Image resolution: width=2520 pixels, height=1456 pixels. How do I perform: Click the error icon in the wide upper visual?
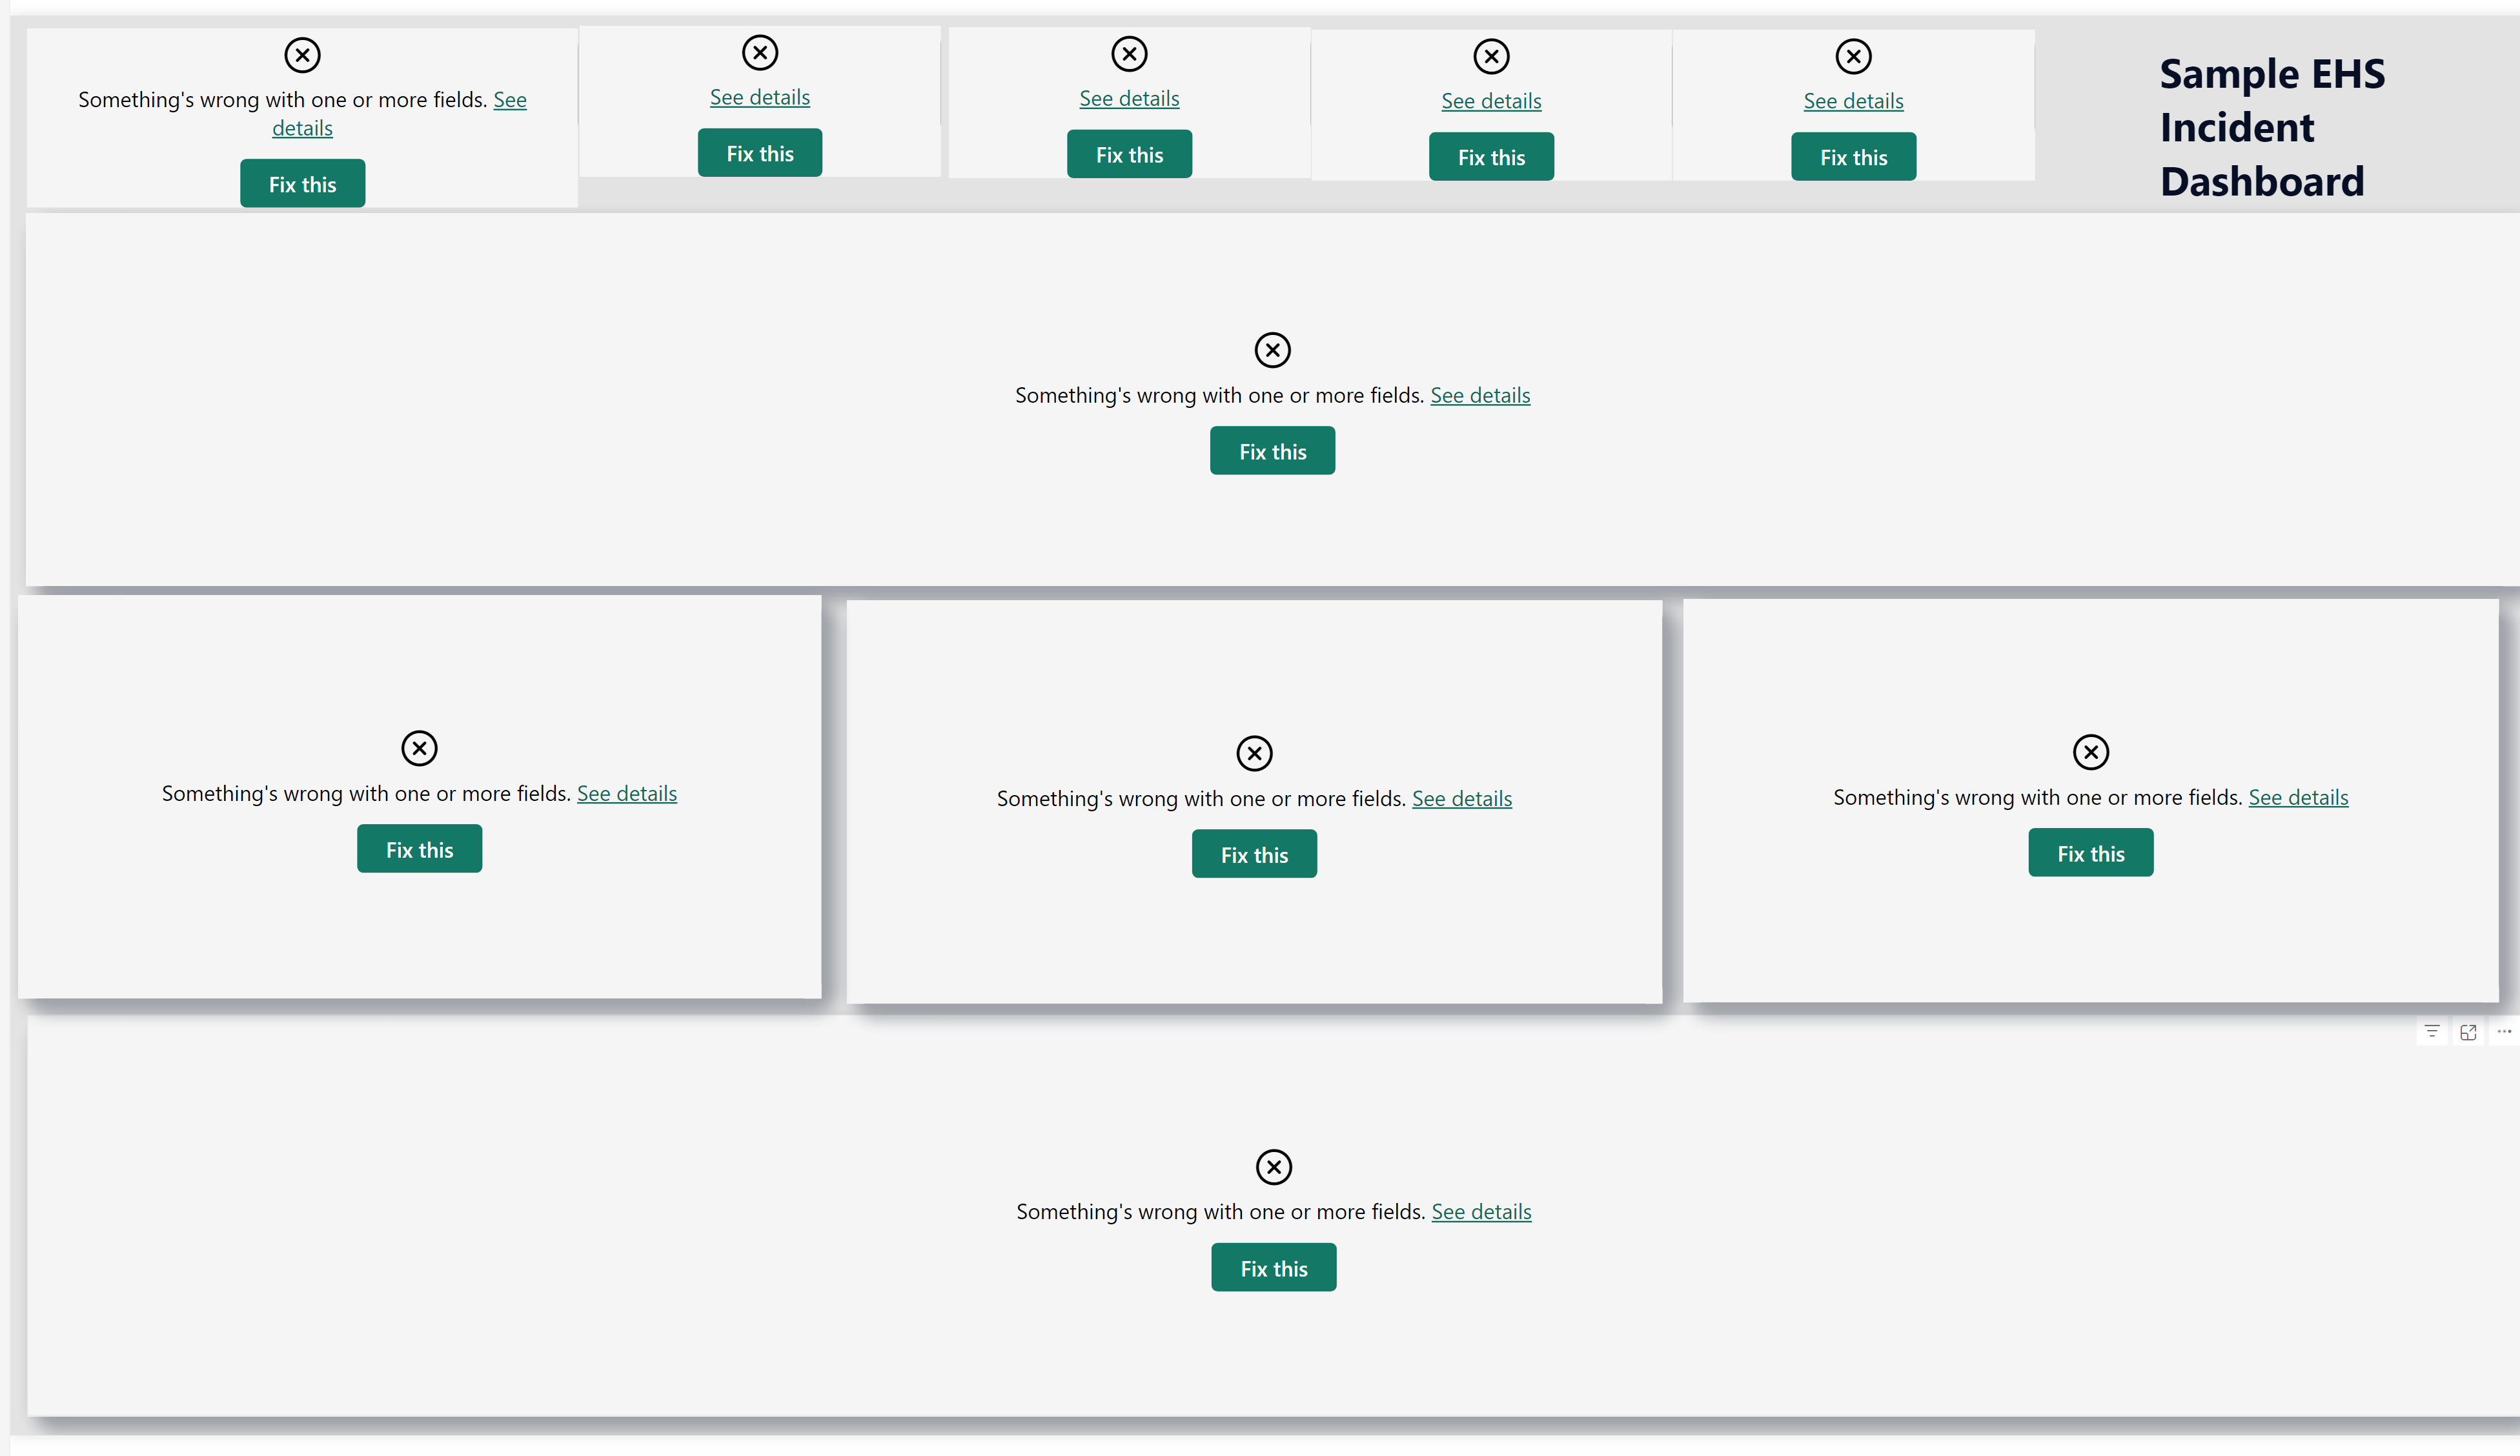pyautogui.click(x=1272, y=350)
